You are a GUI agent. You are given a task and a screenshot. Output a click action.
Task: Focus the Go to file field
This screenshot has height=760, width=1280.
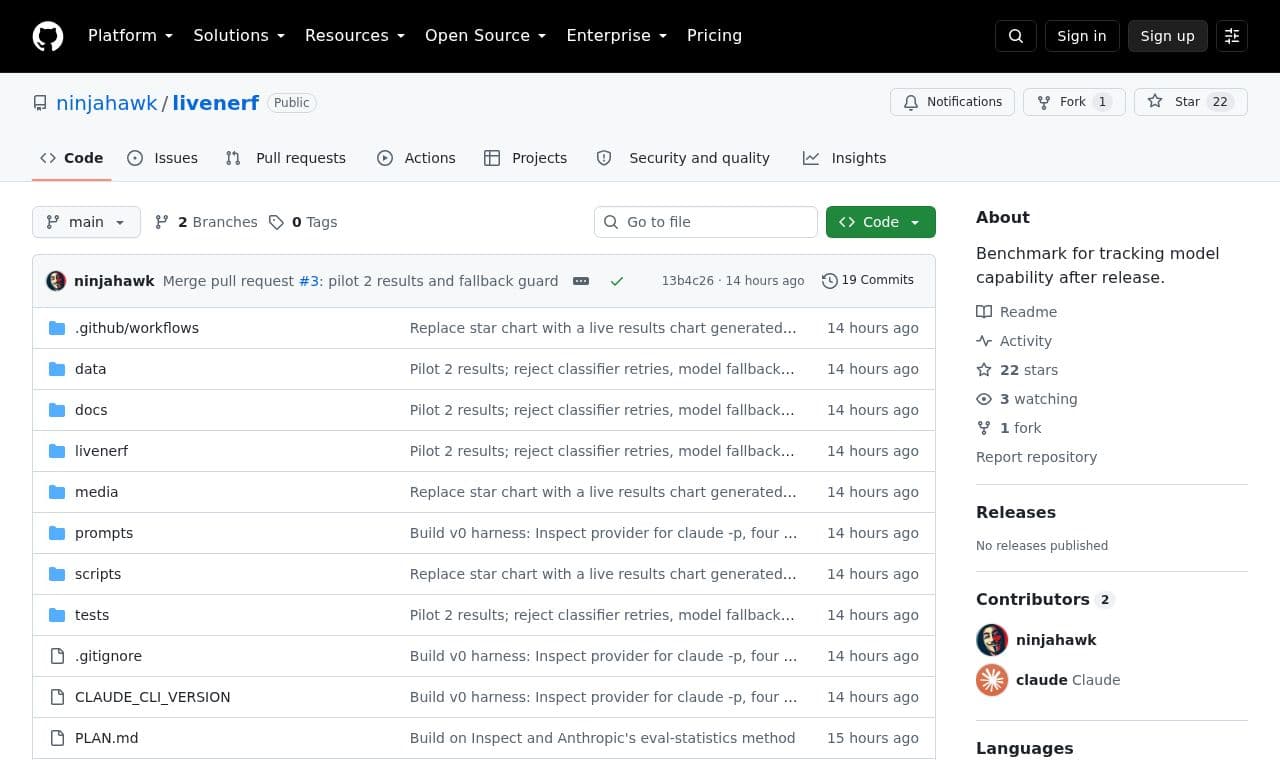[x=706, y=222]
